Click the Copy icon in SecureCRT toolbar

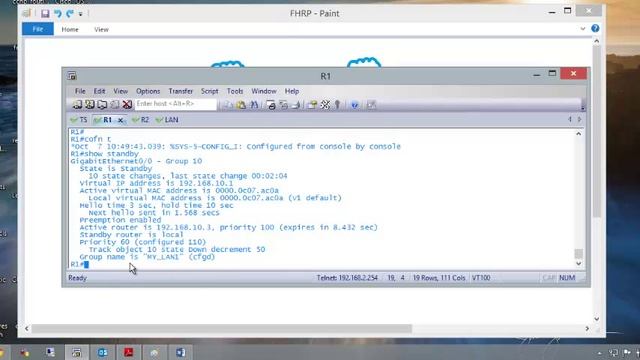(x=229, y=105)
